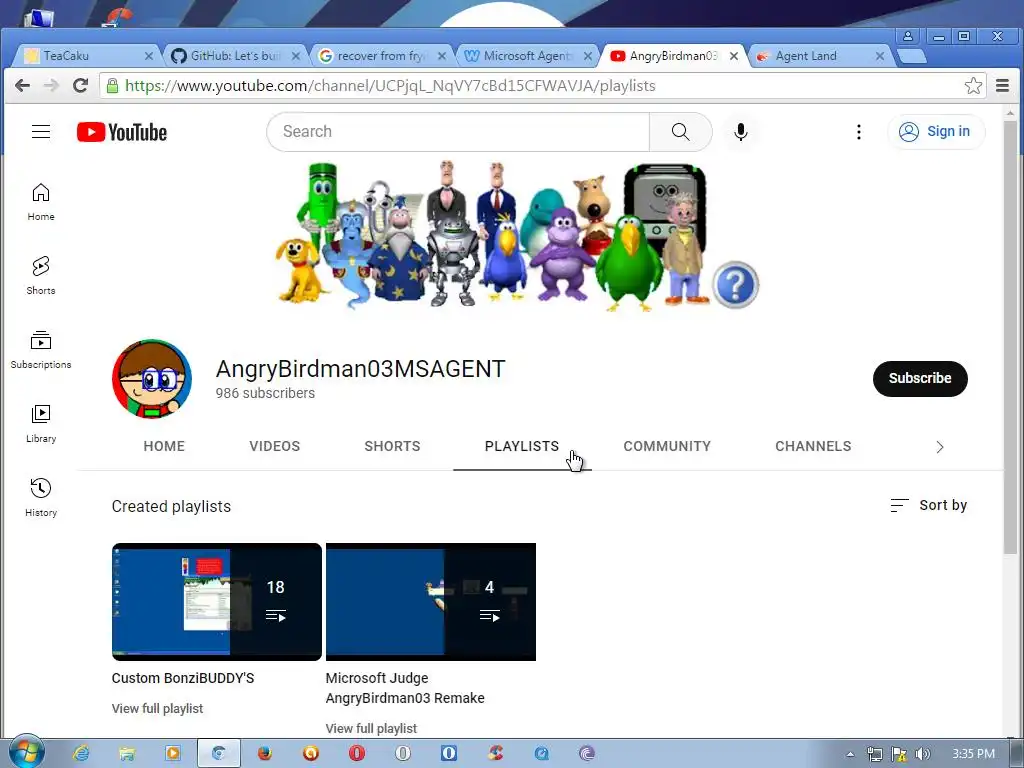Switch to the CHANNELS tab

[813, 446]
